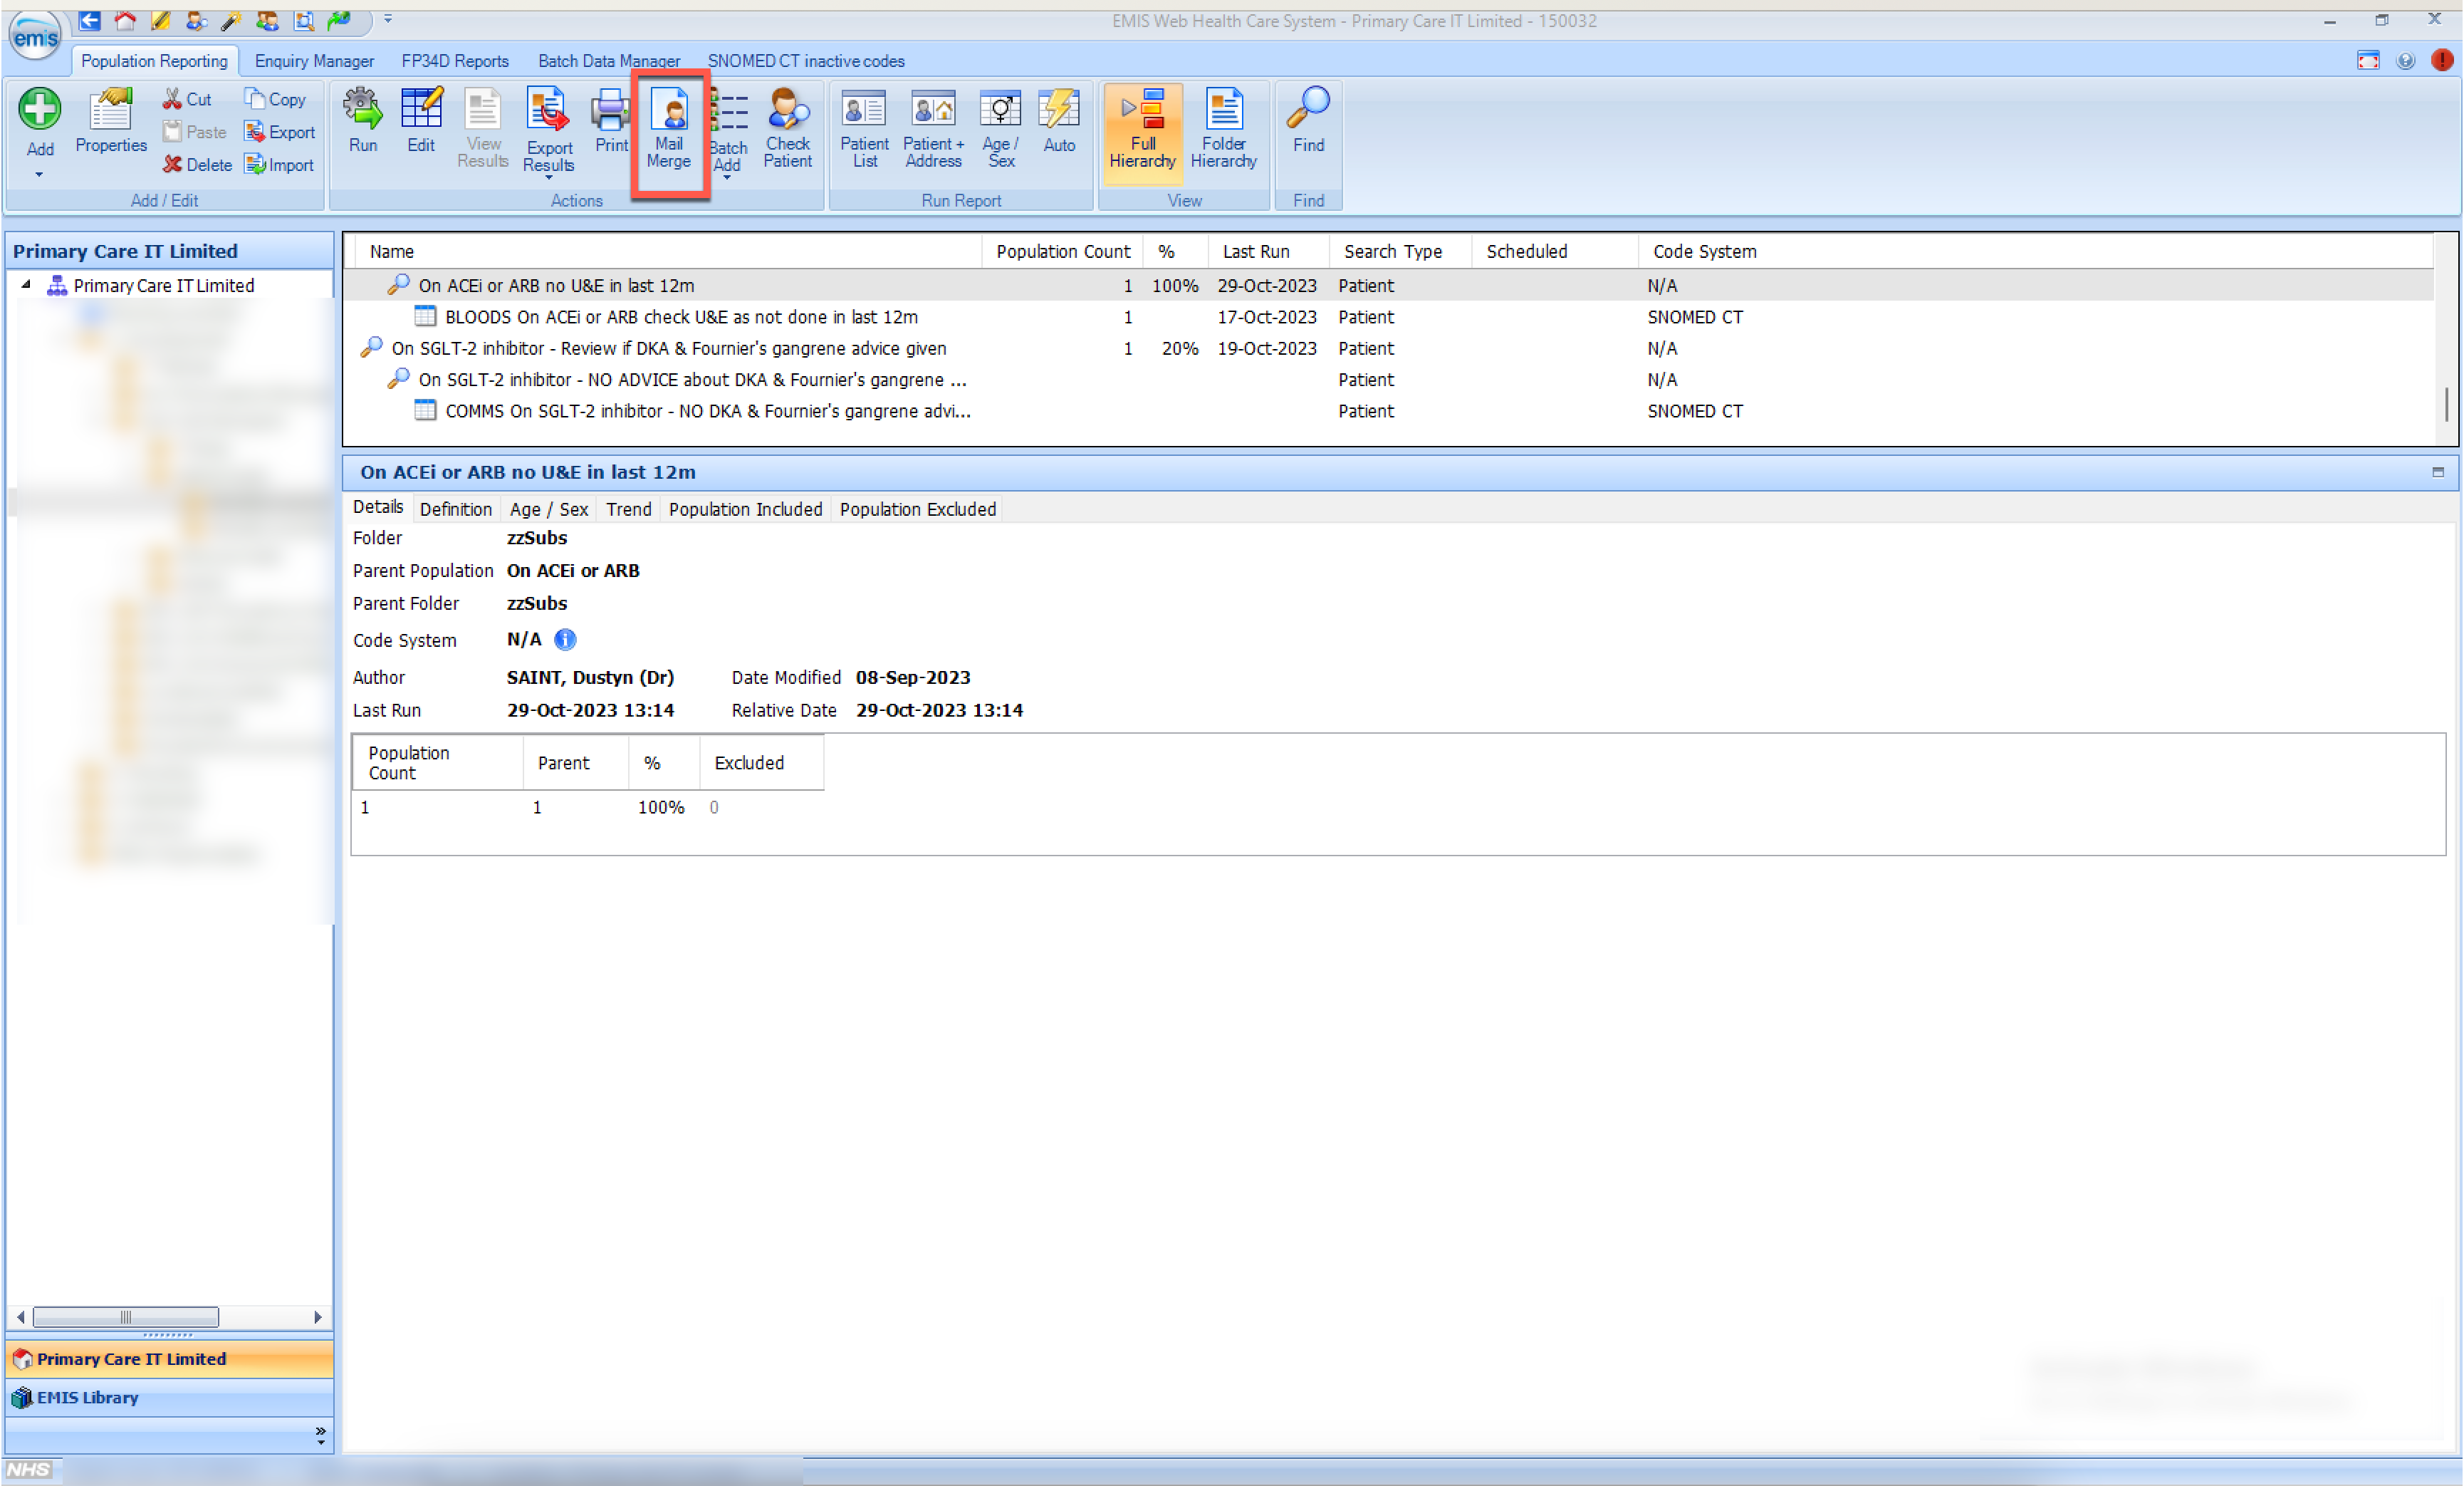Select 'On SGLT-2 inhibitor - Review if DKA' row
Screen dimensions: 2464x1486
coord(1390,348)
